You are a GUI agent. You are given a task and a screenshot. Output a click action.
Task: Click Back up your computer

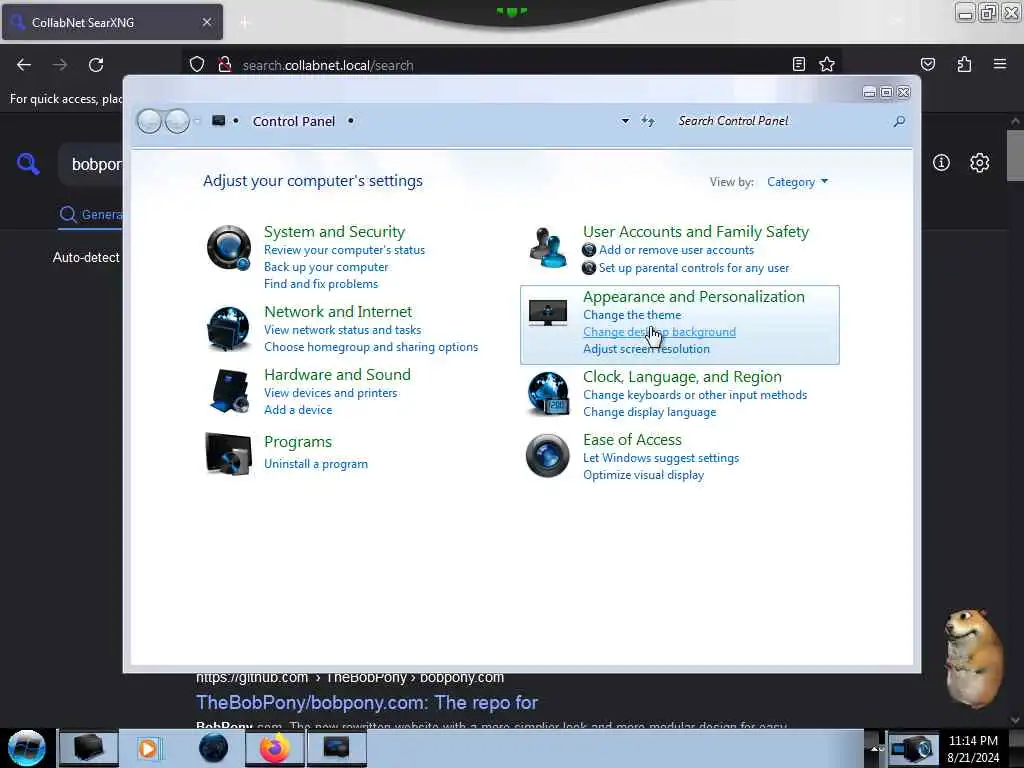click(x=326, y=267)
